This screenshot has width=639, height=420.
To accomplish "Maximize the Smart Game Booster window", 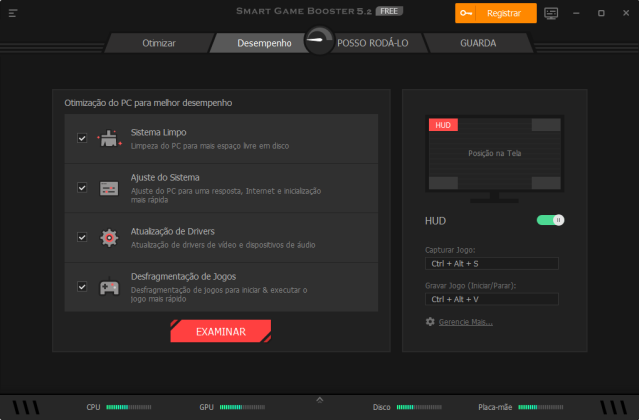I will pyautogui.click(x=601, y=13).
